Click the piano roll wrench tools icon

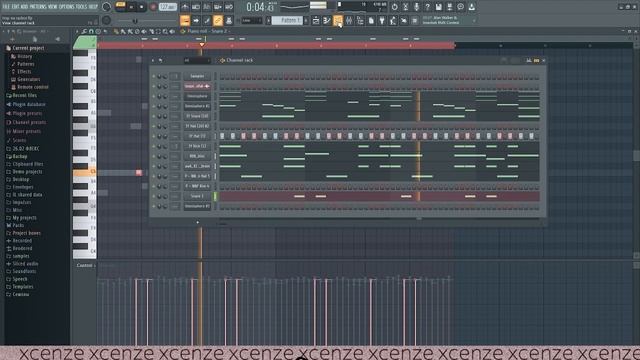pos(84,31)
